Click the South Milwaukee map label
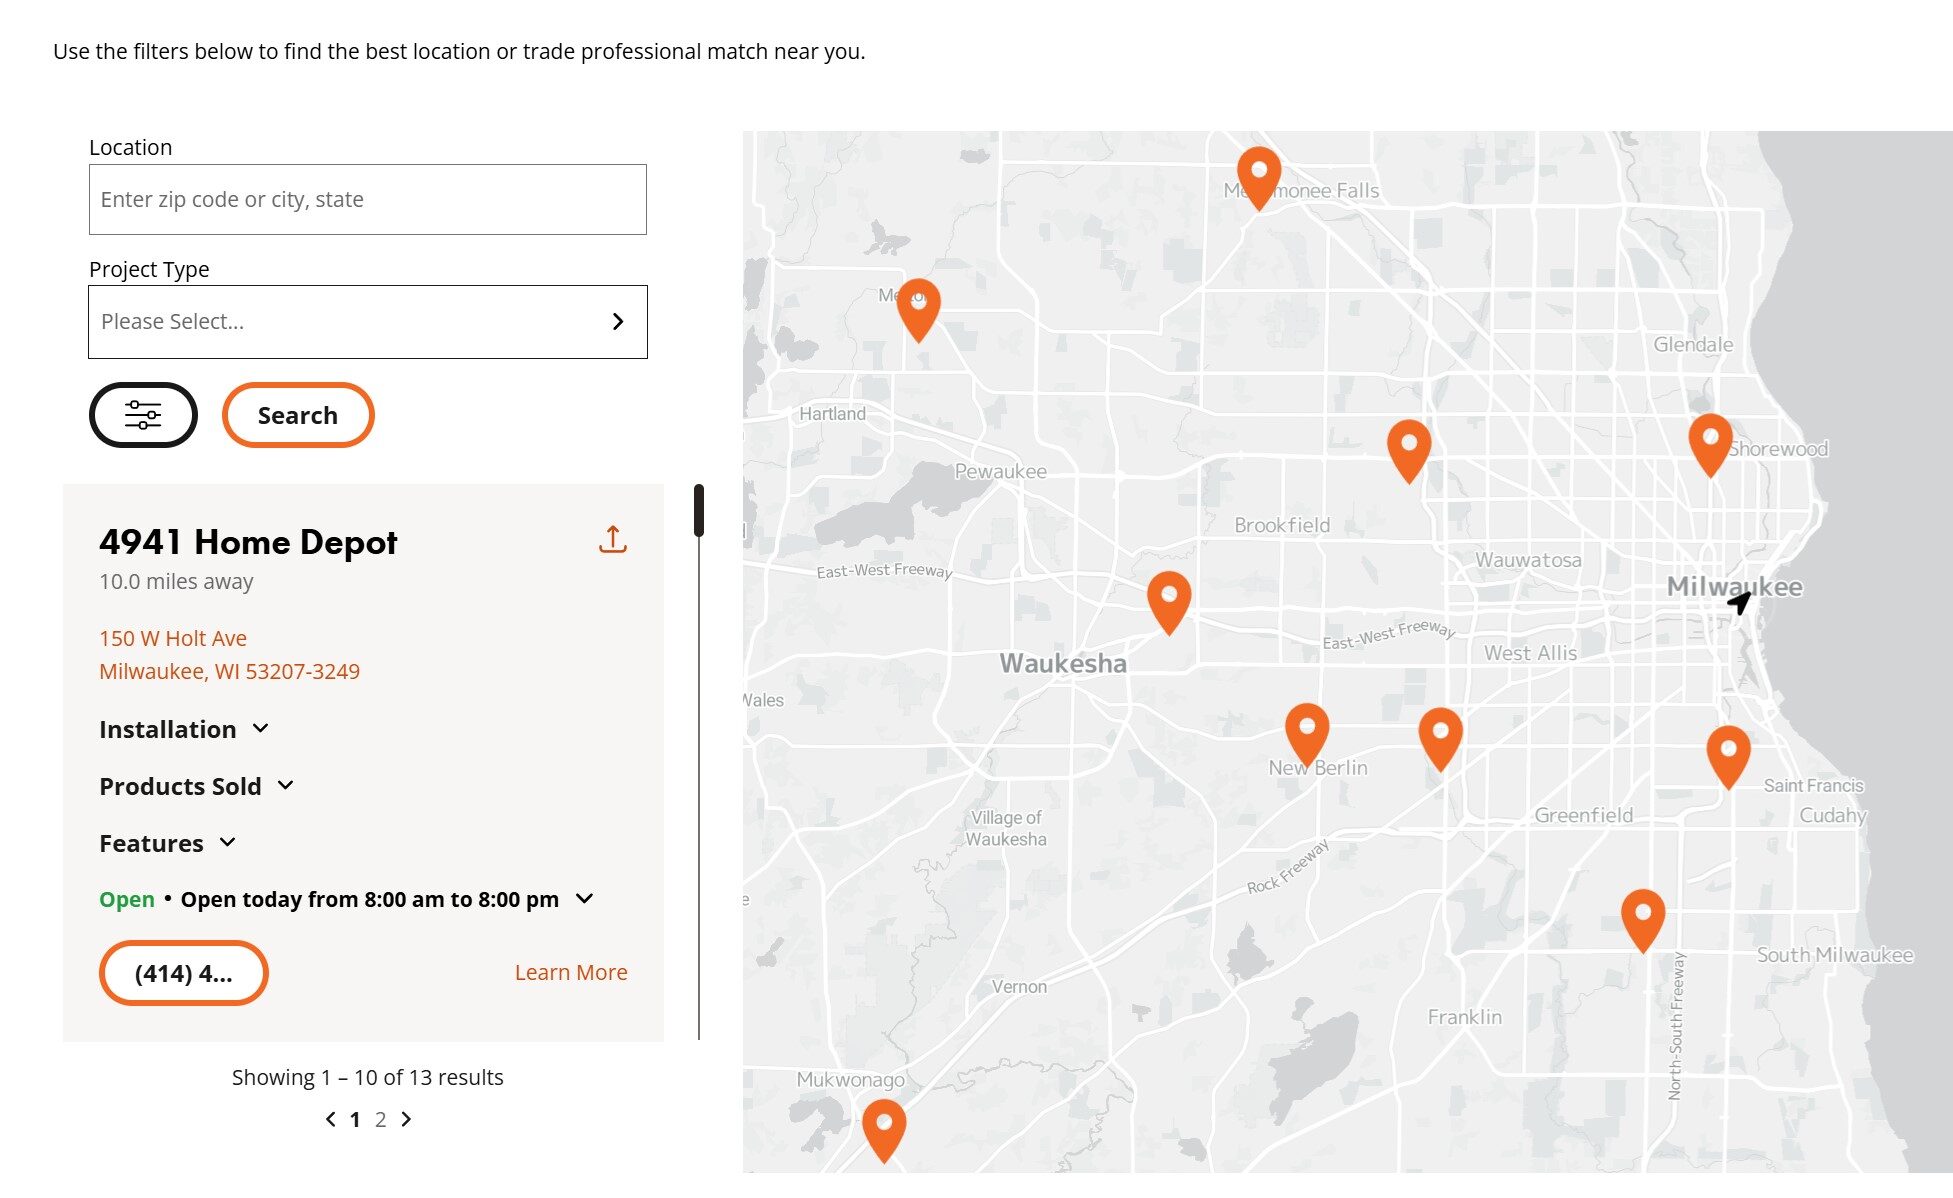 click(1835, 955)
